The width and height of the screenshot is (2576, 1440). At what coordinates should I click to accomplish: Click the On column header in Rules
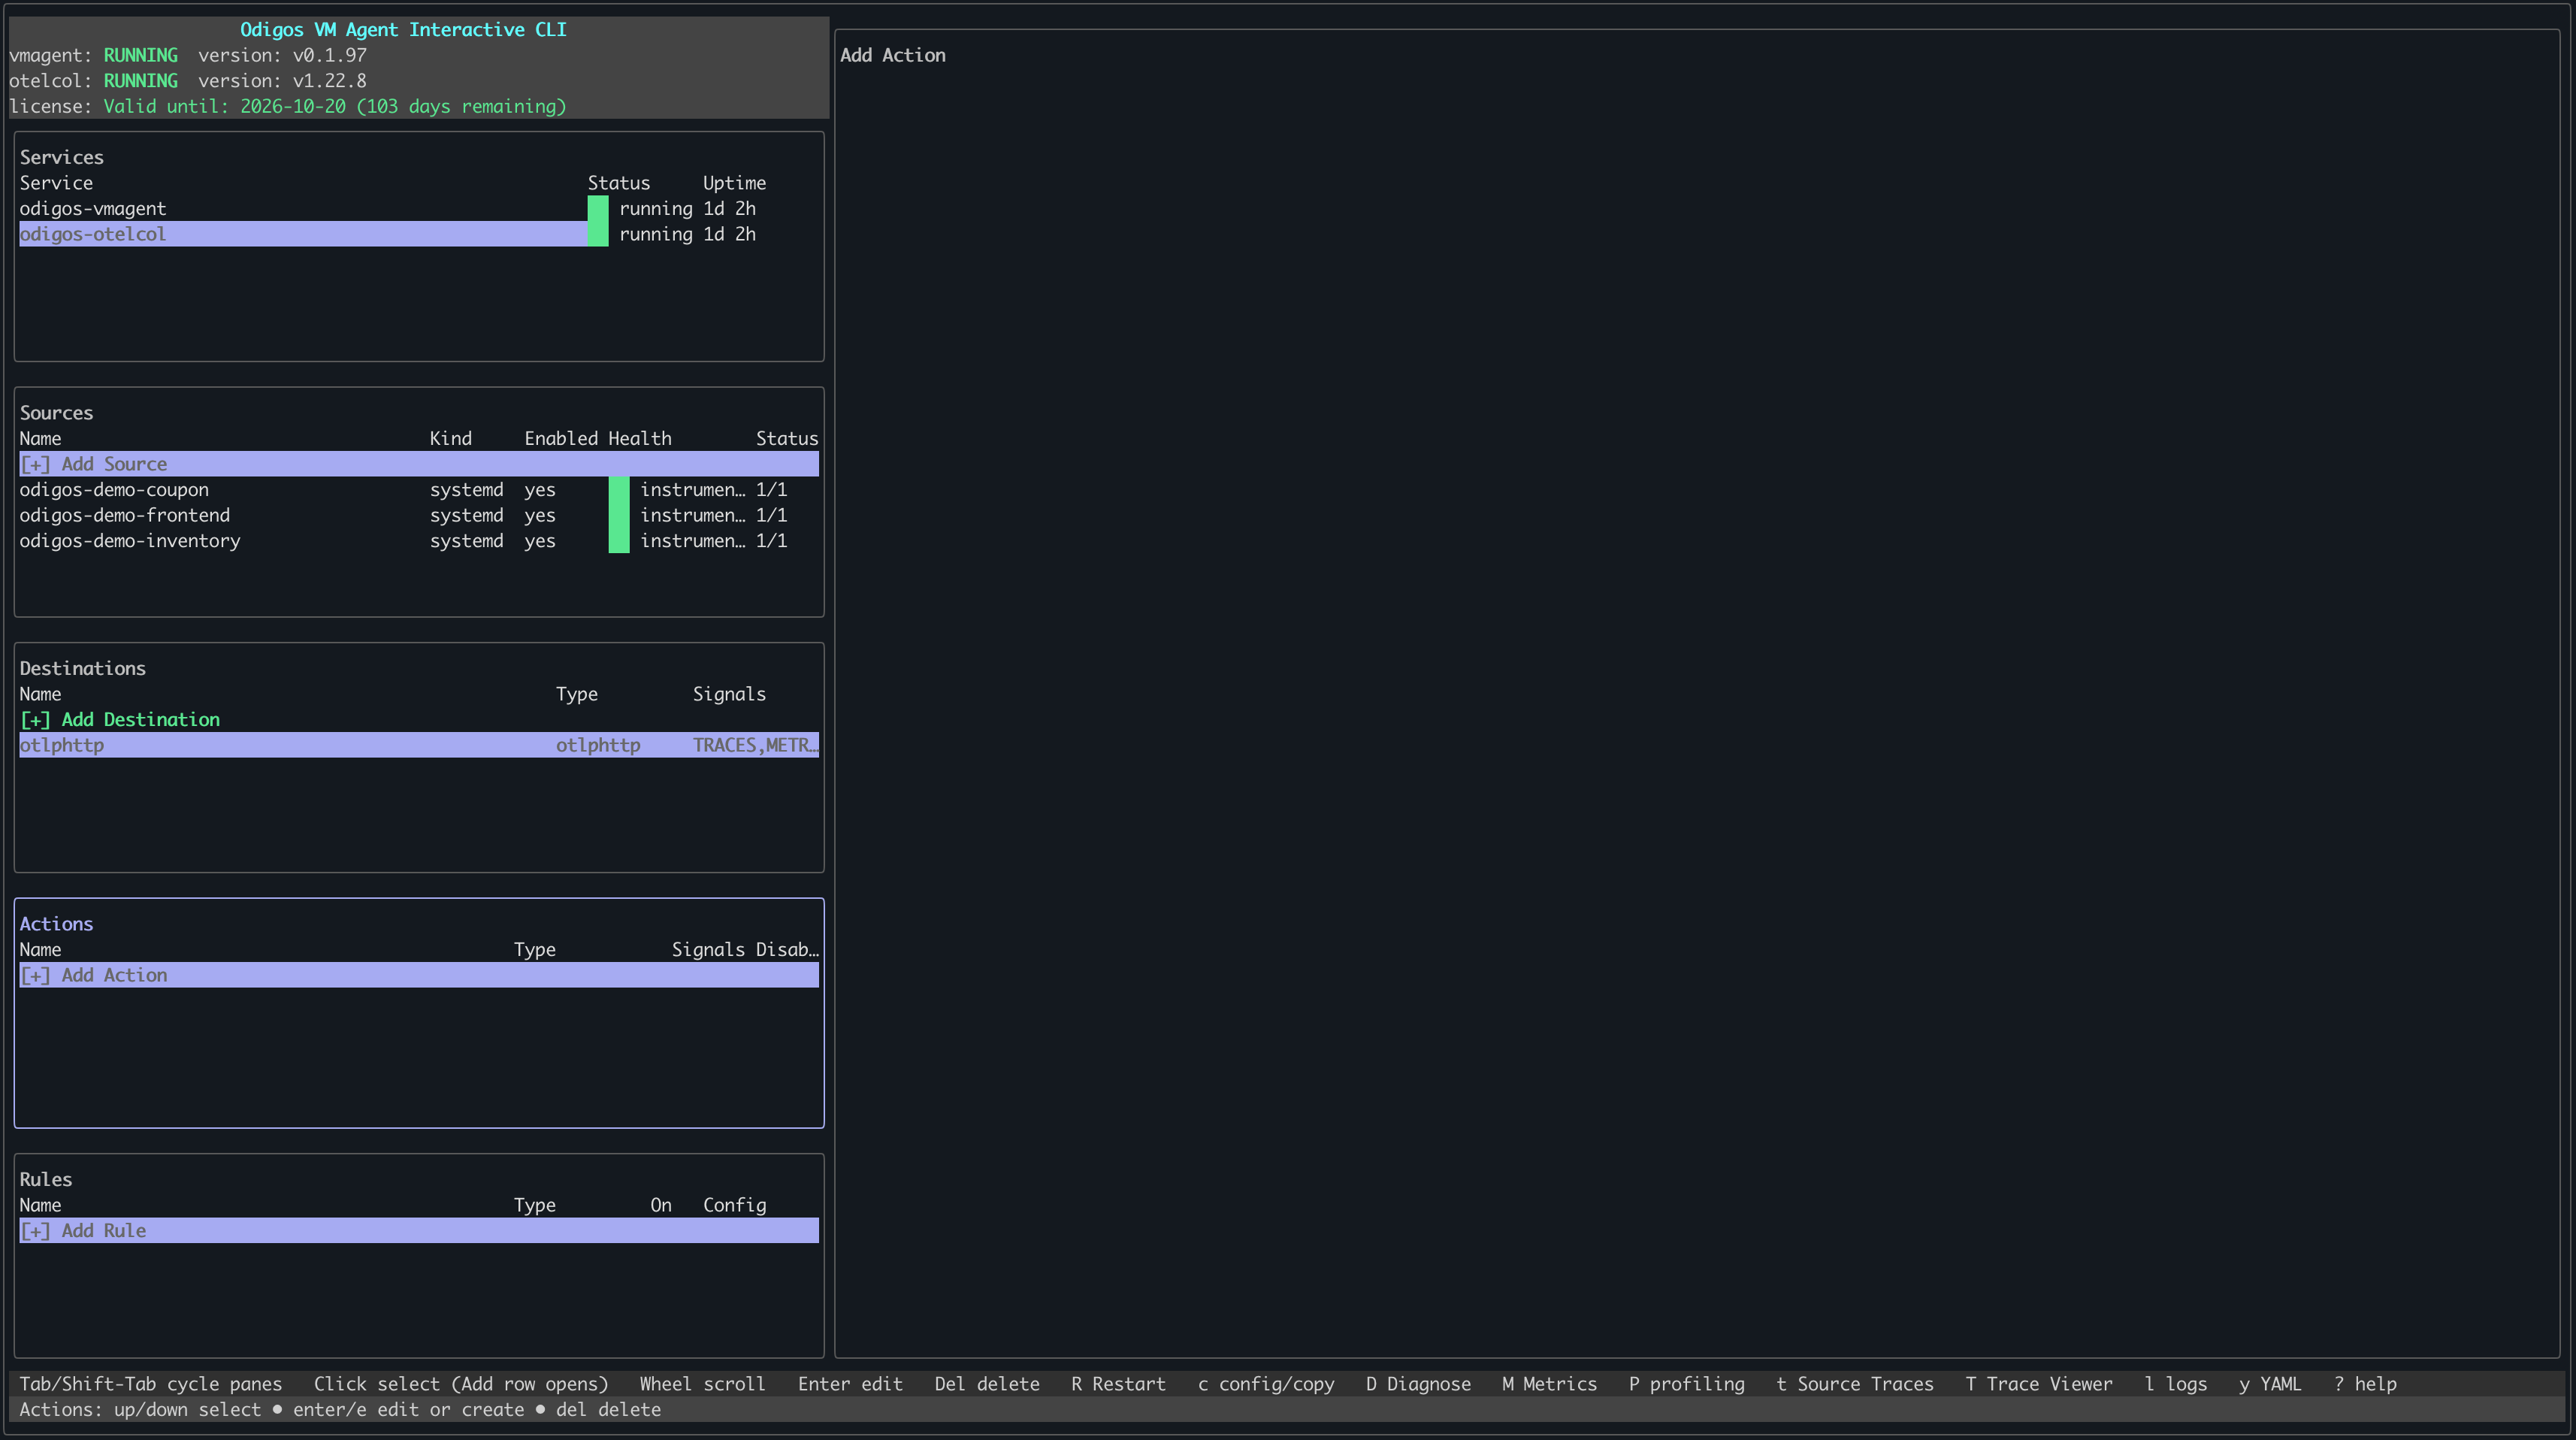pyautogui.click(x=661, y=1206)
